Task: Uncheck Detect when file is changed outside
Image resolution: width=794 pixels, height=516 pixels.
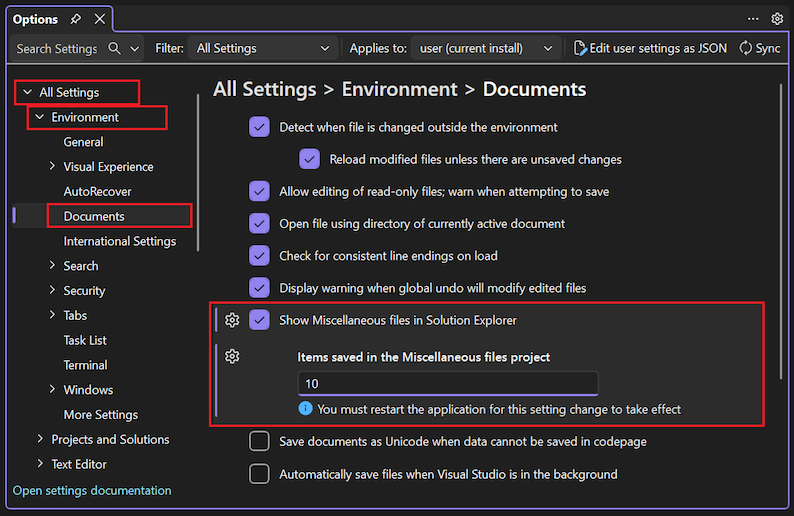Action: coord(260,127)
